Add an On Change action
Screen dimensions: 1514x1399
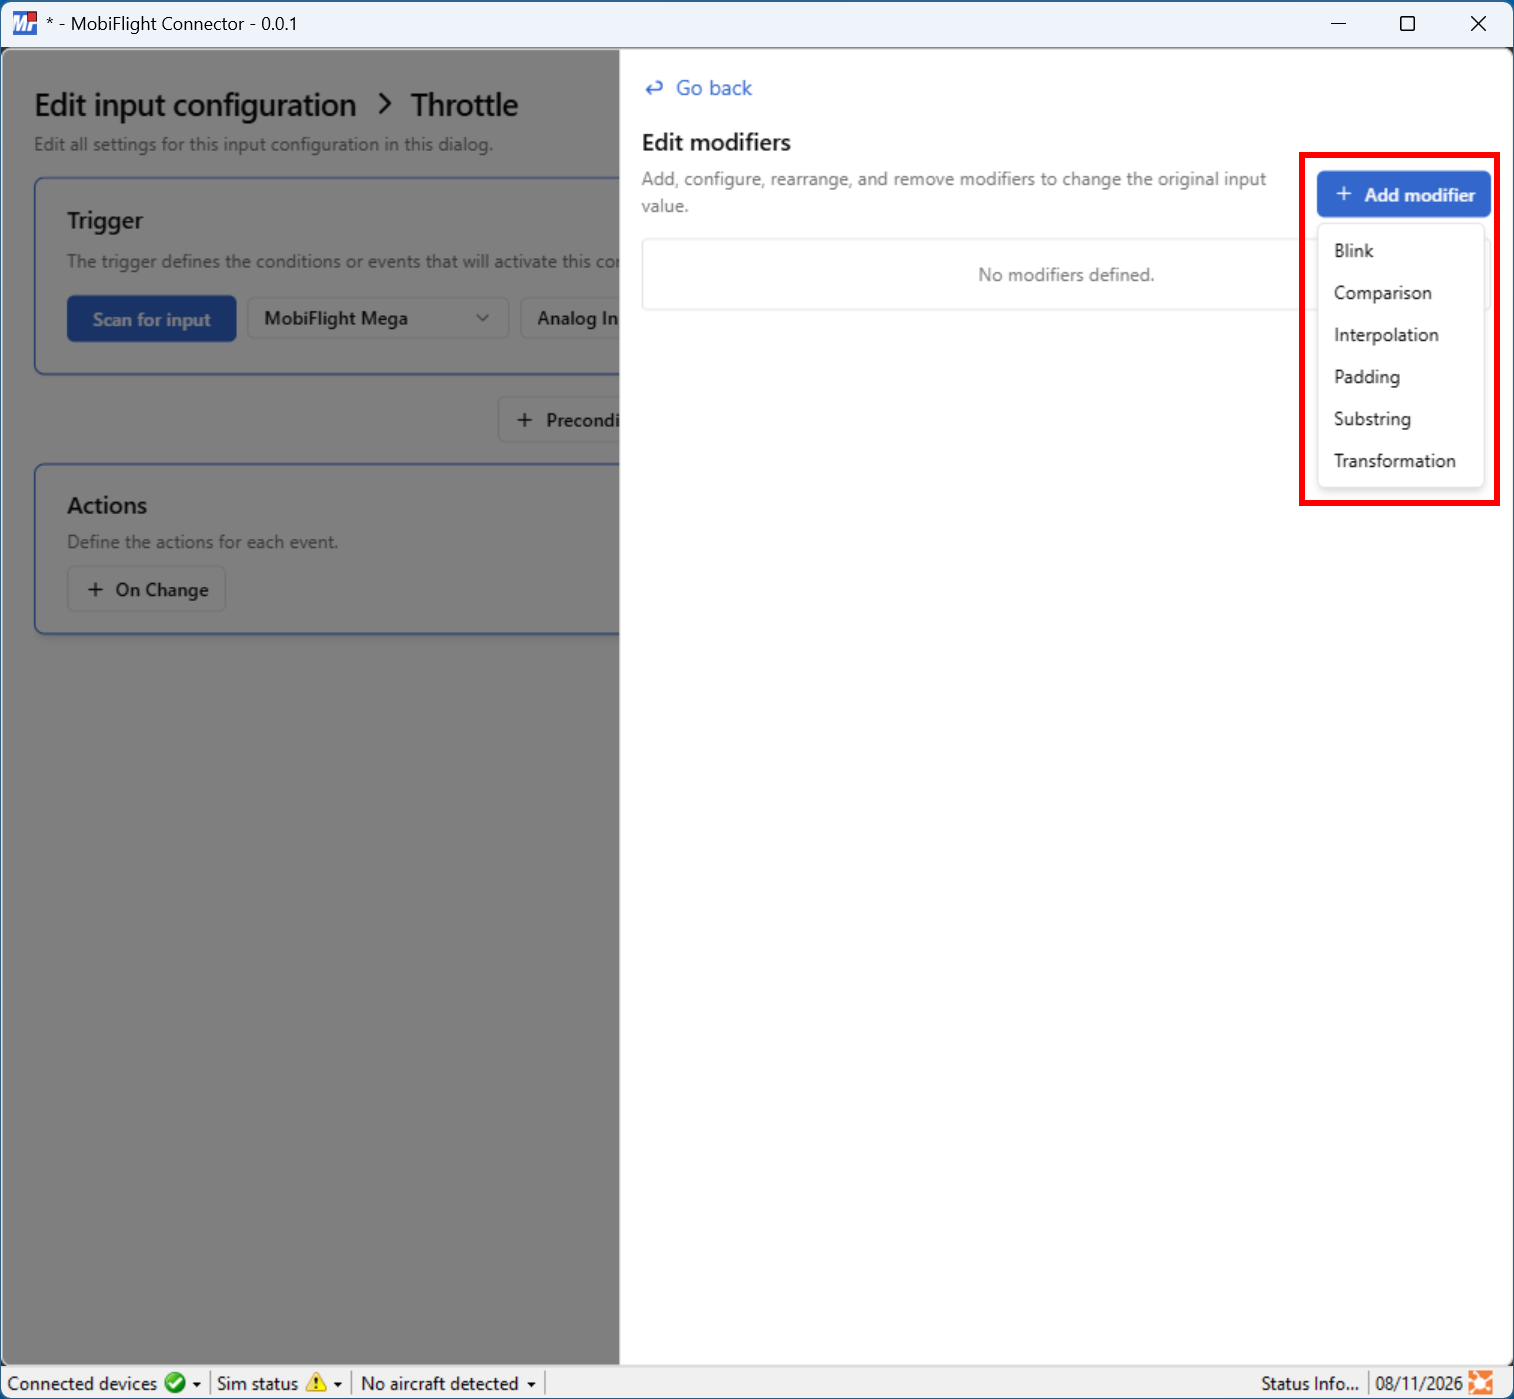[146, 590]
